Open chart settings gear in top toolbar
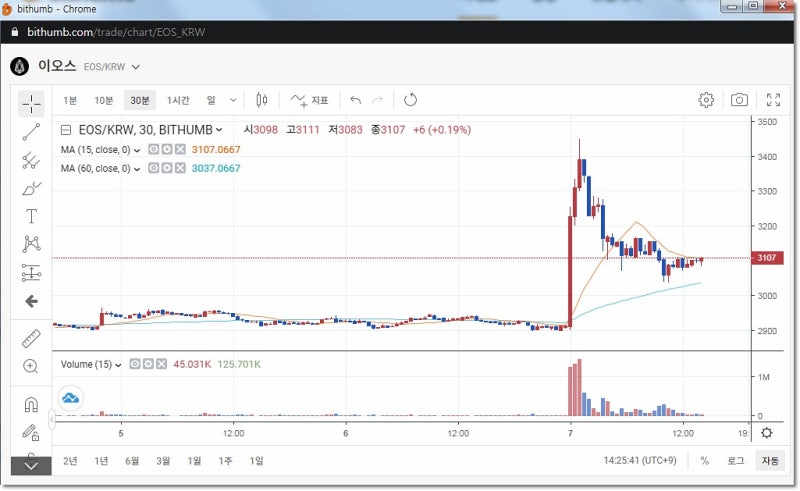This screenshot has width=800, height=491. tap(706, 100)
